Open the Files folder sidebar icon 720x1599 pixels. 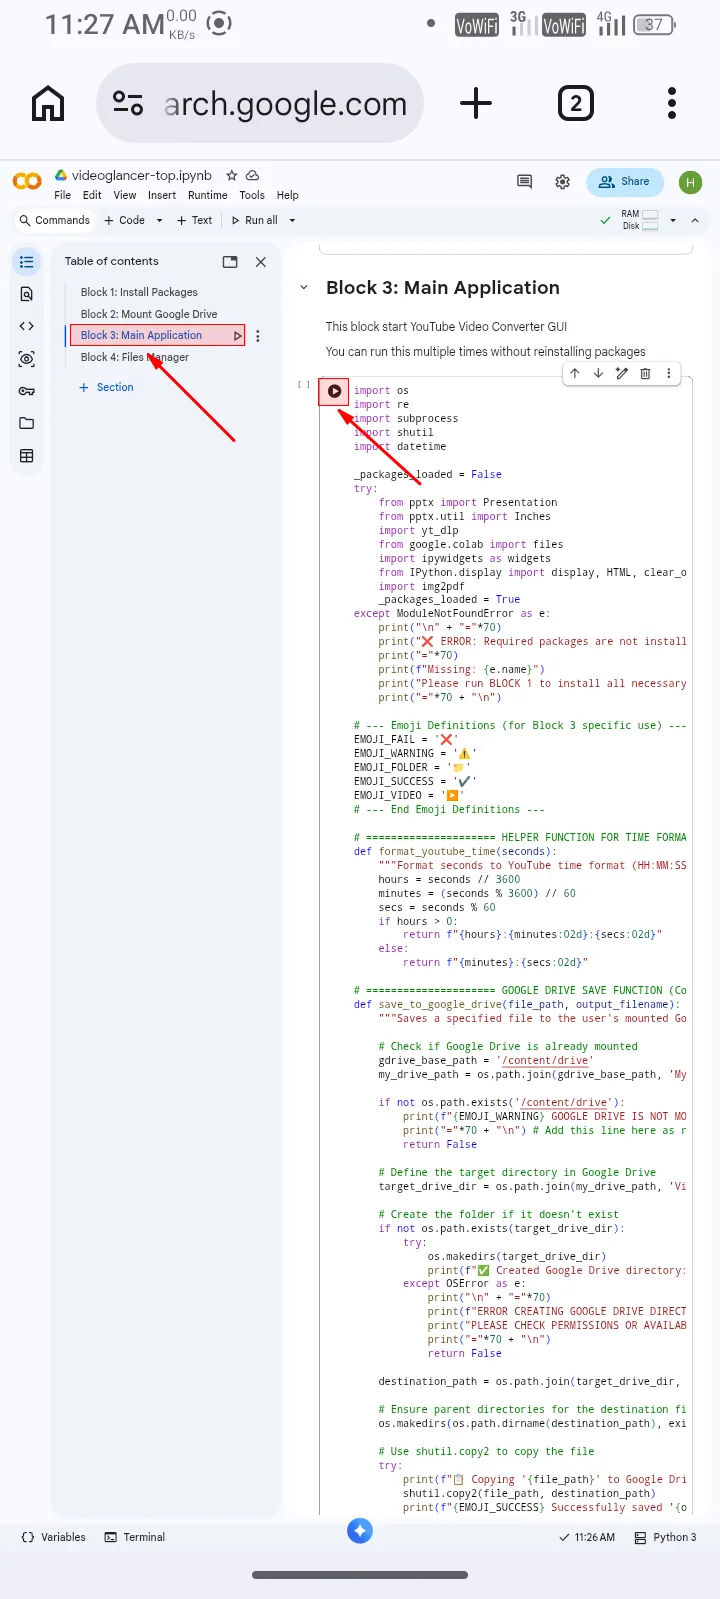[x=27, y=423]
